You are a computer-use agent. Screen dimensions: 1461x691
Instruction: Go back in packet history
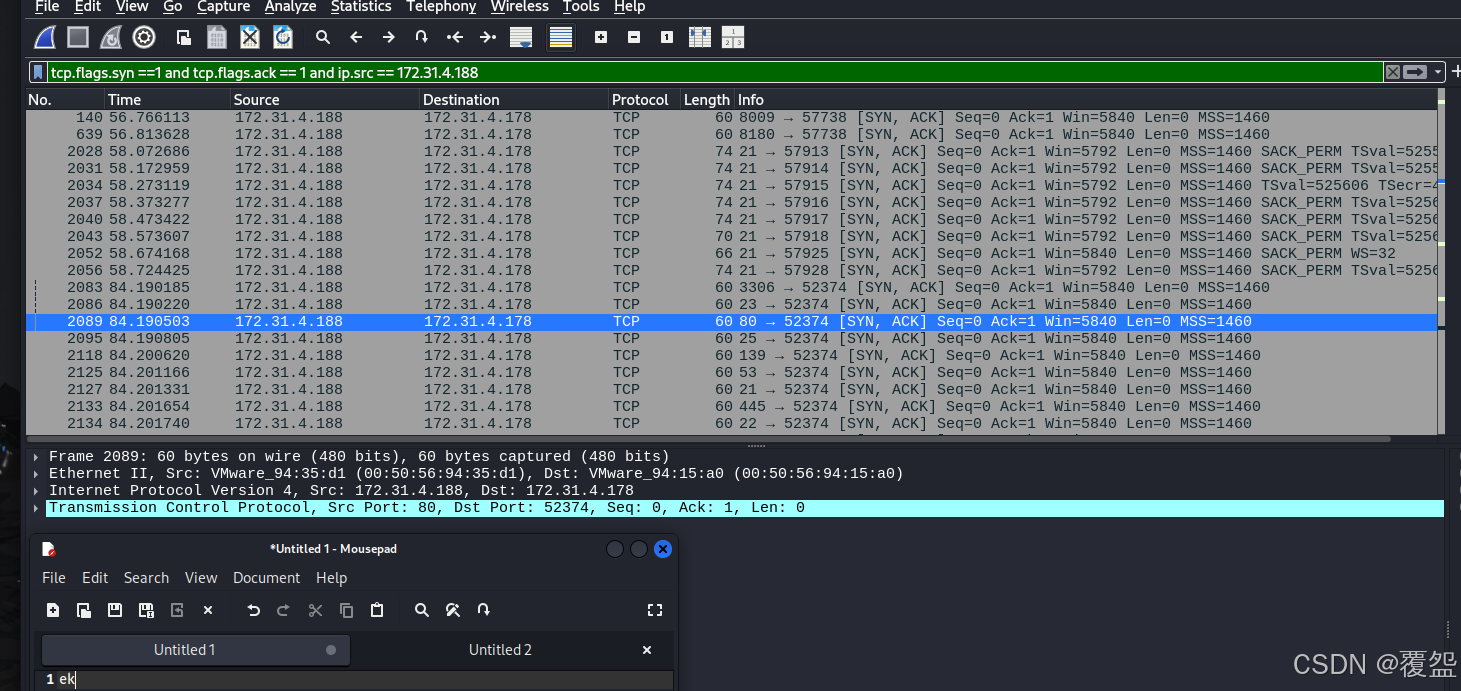356,37
